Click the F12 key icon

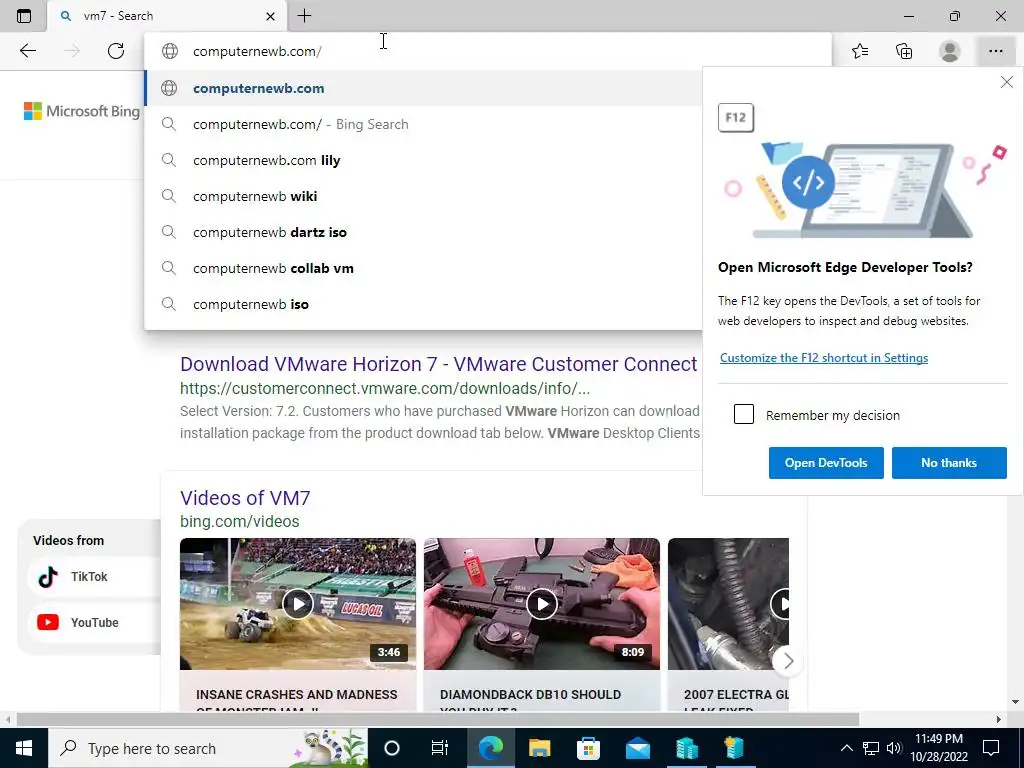point(736,118)
